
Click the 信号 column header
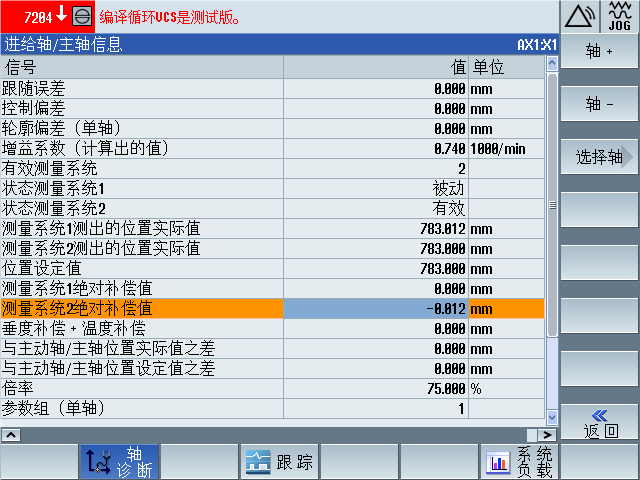pyautogui.click(x=142, y=67)
